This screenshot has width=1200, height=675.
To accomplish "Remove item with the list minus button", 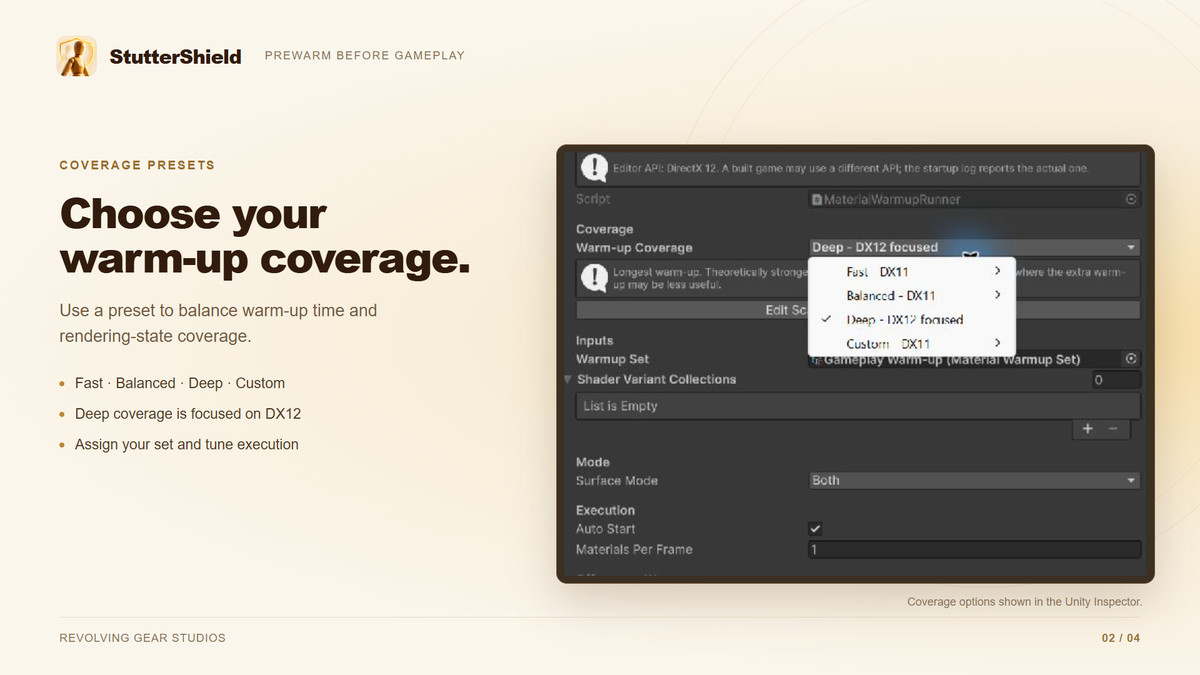I will pyautogui.click(x=1113, y=429).
